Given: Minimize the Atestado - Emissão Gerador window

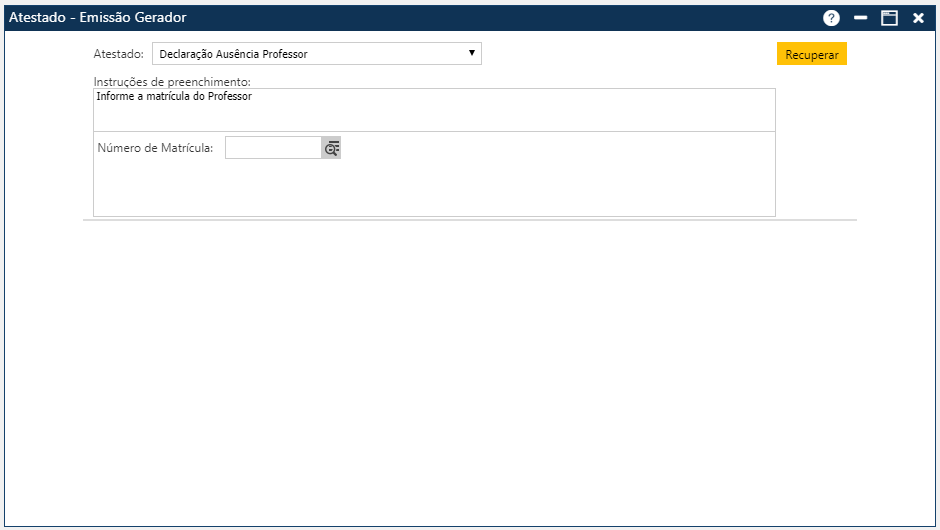Looking at the screenshot, I should pyautogui.click(x=860, y=18).
